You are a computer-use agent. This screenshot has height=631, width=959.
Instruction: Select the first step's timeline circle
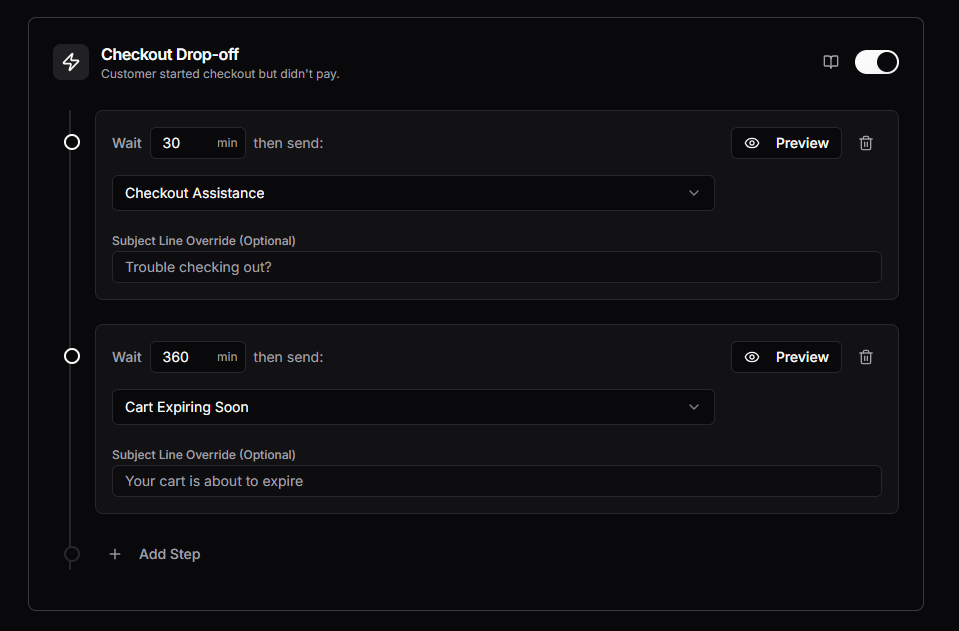pos(71,142)
